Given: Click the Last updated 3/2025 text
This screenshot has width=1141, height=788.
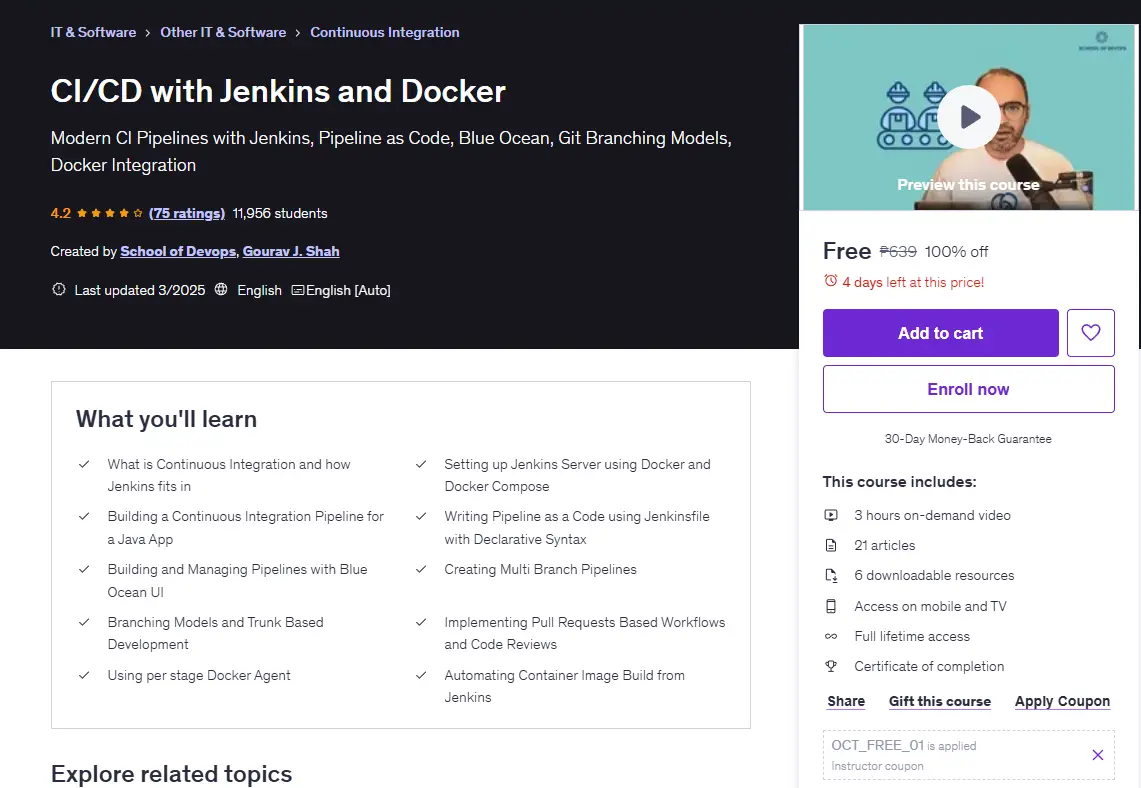Looking at the screenshot, I should (x=140, y=290).
